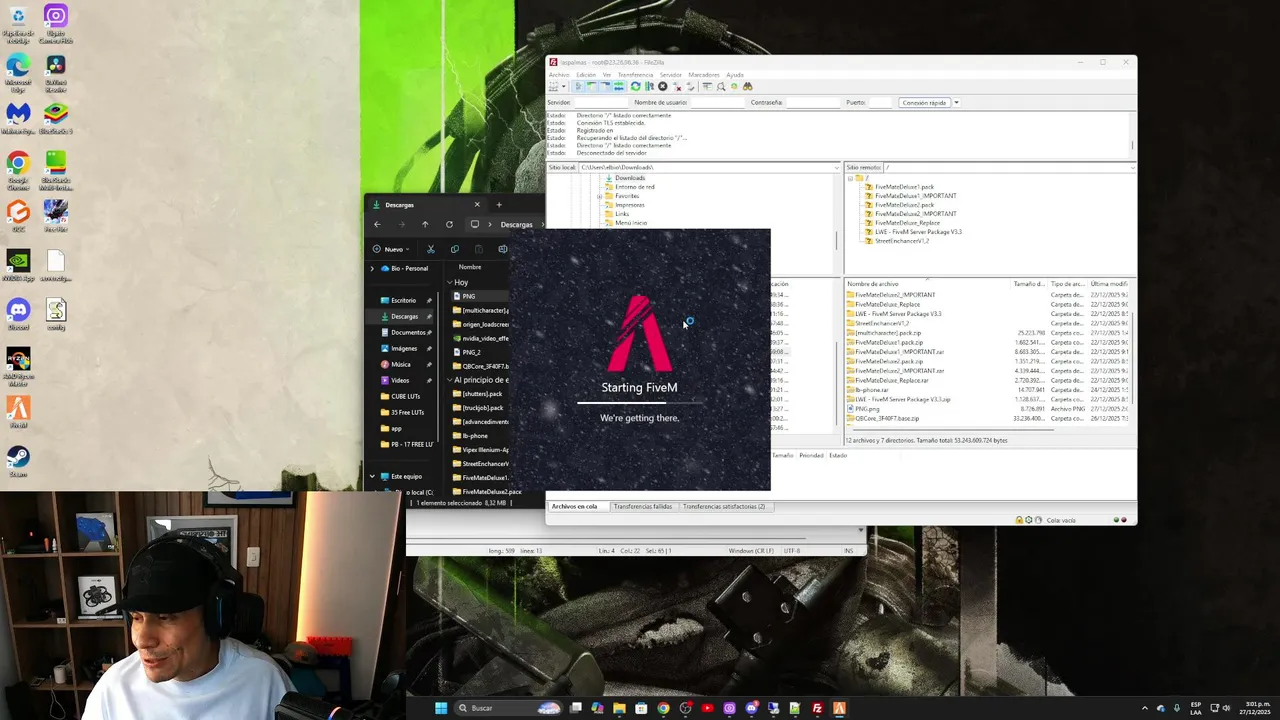Toggle local directory tree in FileZilla toolbar

(592, 86)
